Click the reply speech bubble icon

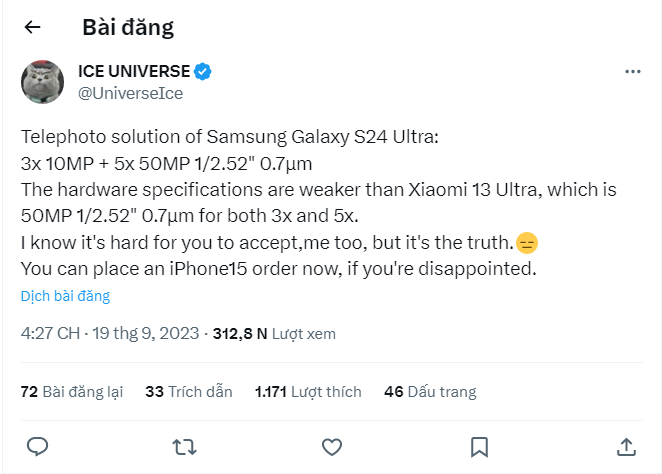click(37, 445)
